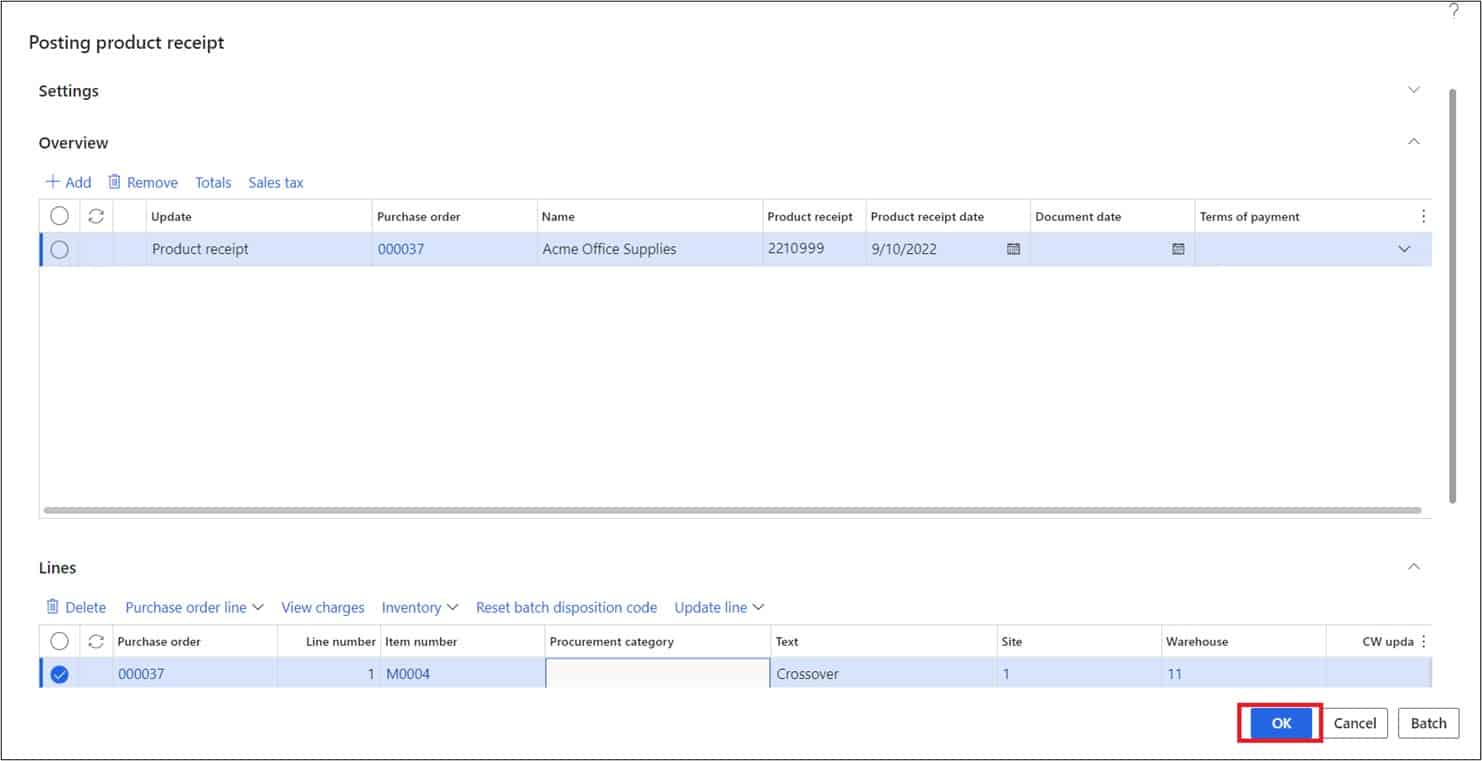This screenshot has height=761, width=1482.
Task: Open column options ellipsis in Overview grid
Action: tap(1423, 215)
